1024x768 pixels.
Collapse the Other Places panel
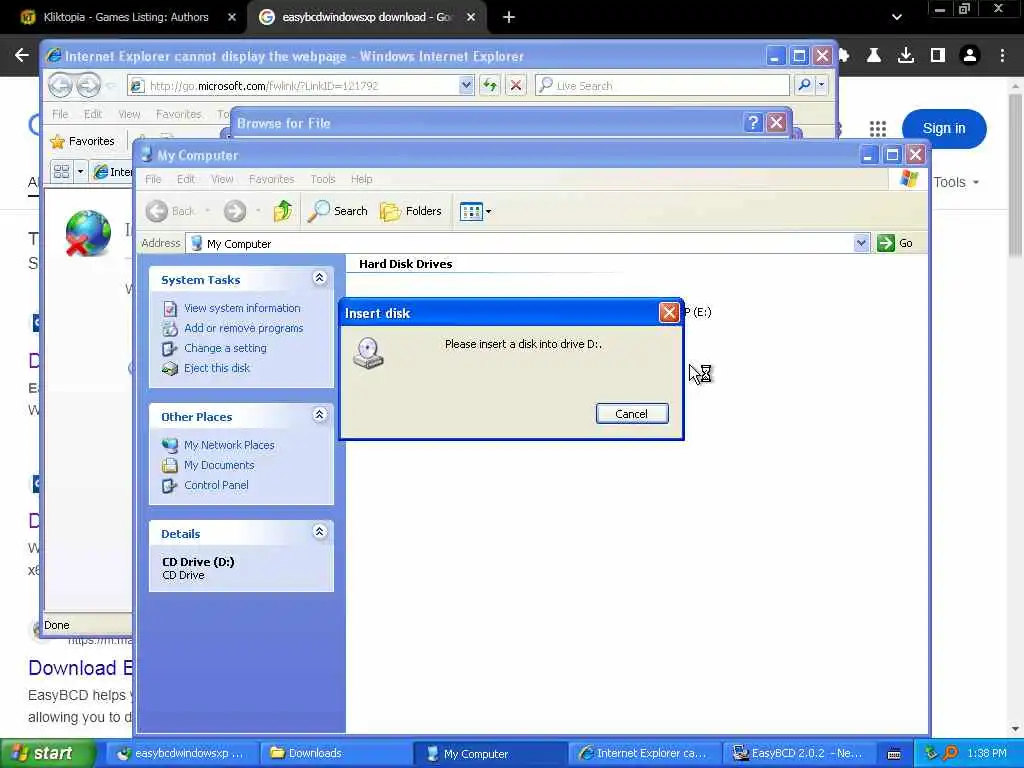click(x=319, y=415)
